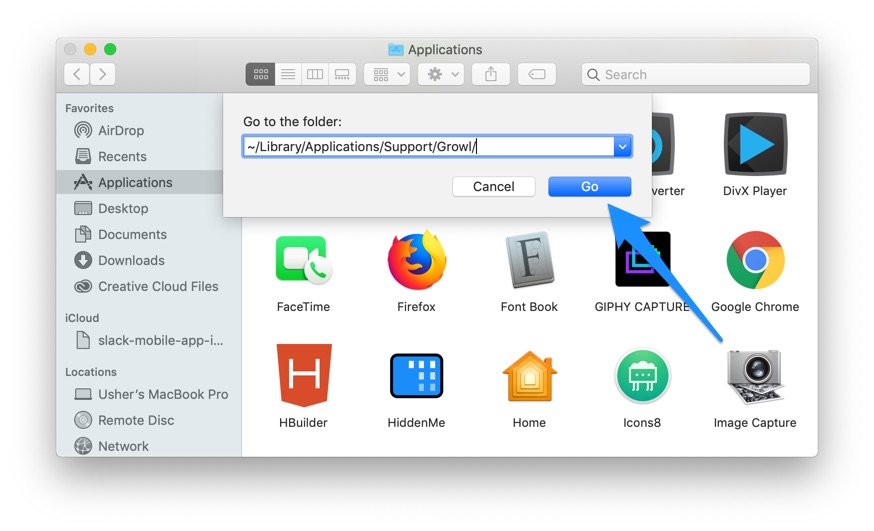This screenshot has height=531, width=874.
Task: Click the Edit Tags toolbar button
Action: [537, 74]
